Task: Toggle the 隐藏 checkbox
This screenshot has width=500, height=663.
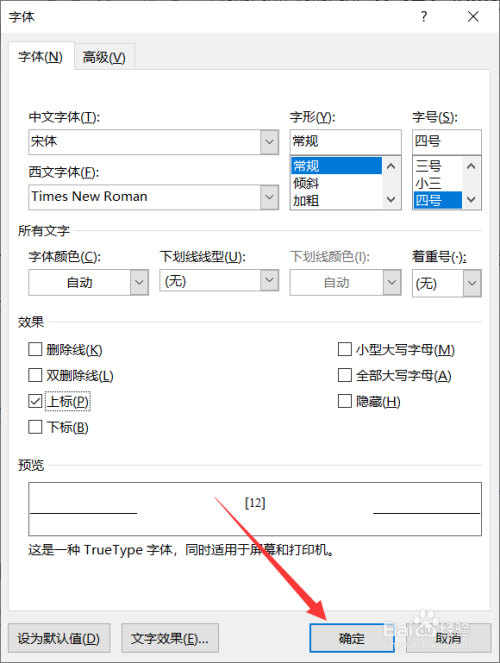Action: (x=345, y=401)
